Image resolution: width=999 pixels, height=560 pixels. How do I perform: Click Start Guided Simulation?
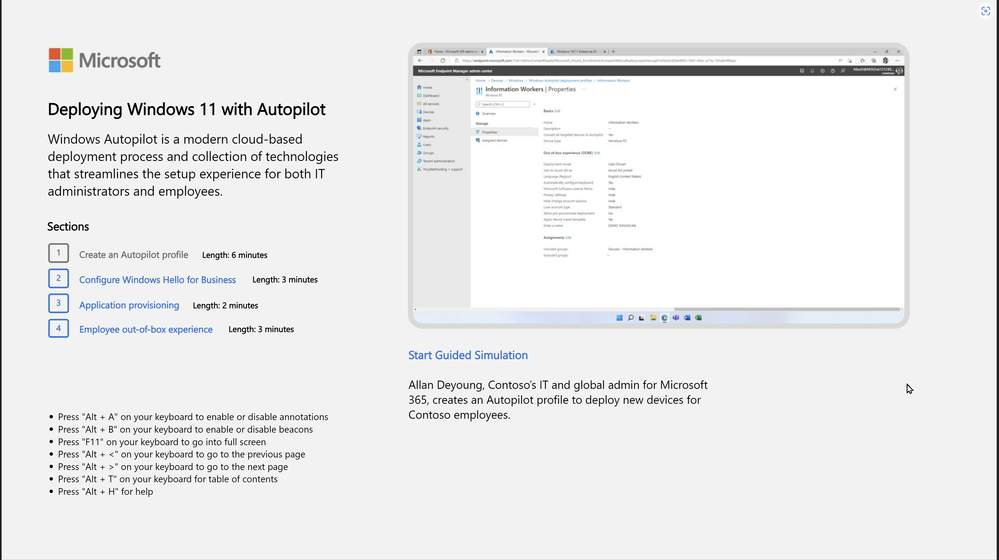tap(468, 355)
